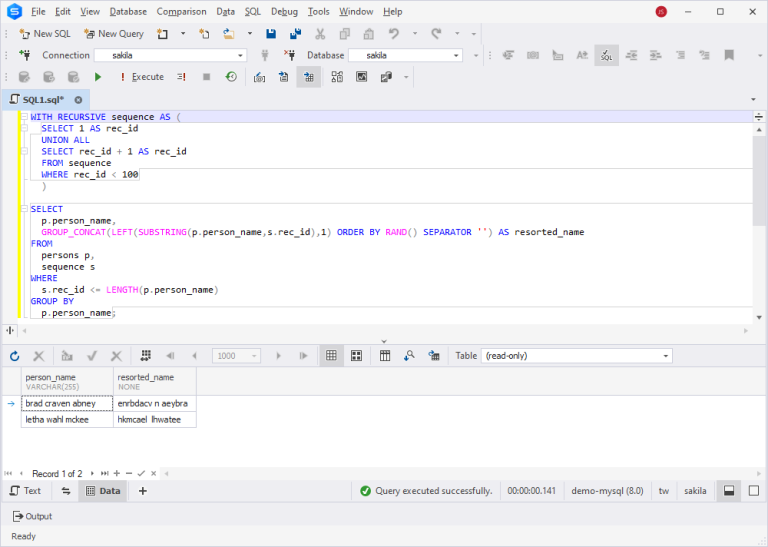Select the letha wahl mckee cell
The height and width of the screenshot is (547, 768).
67,420
